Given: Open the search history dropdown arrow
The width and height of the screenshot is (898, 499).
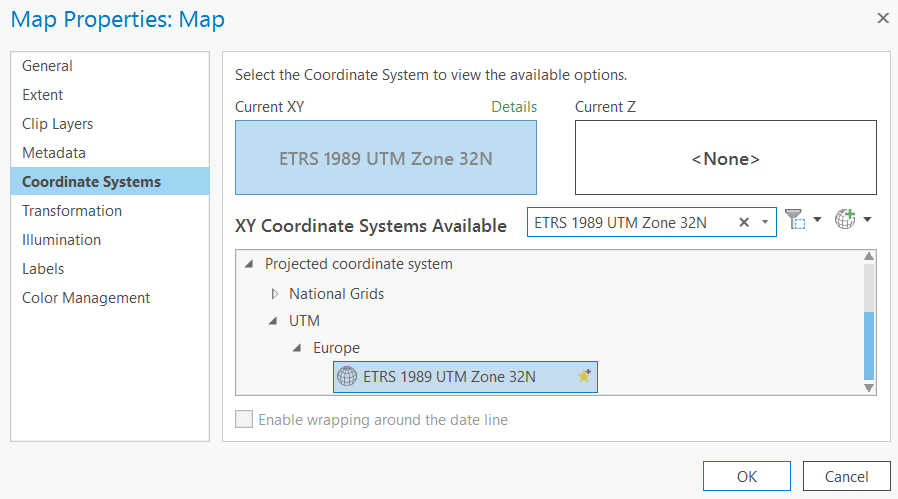Looking at the screenshot, I should click(765, 223).
